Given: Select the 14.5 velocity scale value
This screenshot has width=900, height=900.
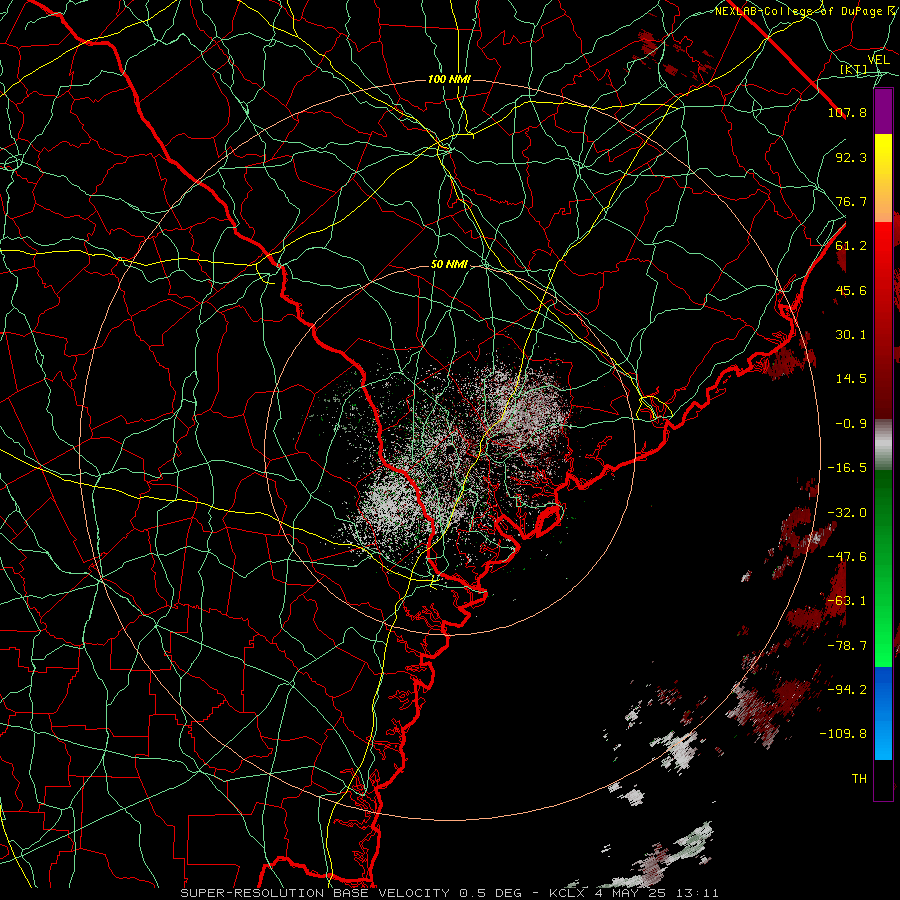Looking at the screenshot, I should coord(851,379).
